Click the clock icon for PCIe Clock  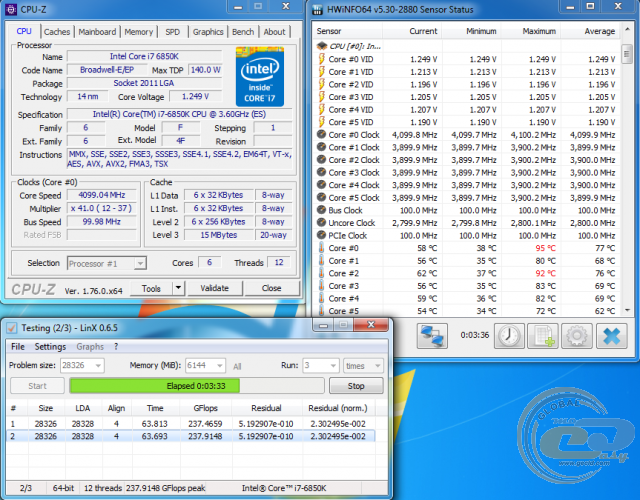(x=321, y=236)
